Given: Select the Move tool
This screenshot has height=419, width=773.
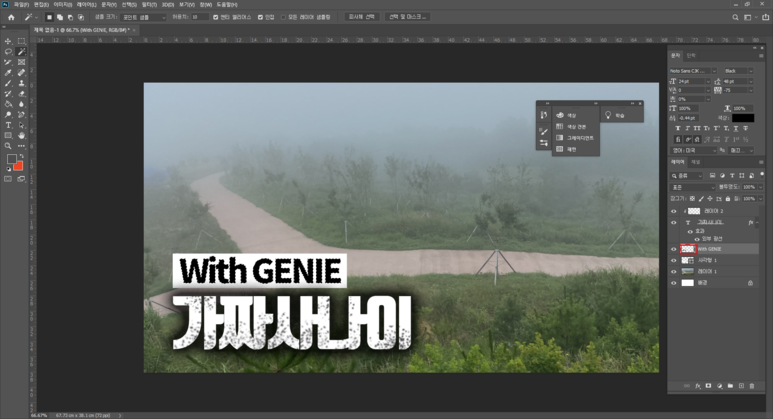Looking at the screenshot, I should (x=8, y=41).
